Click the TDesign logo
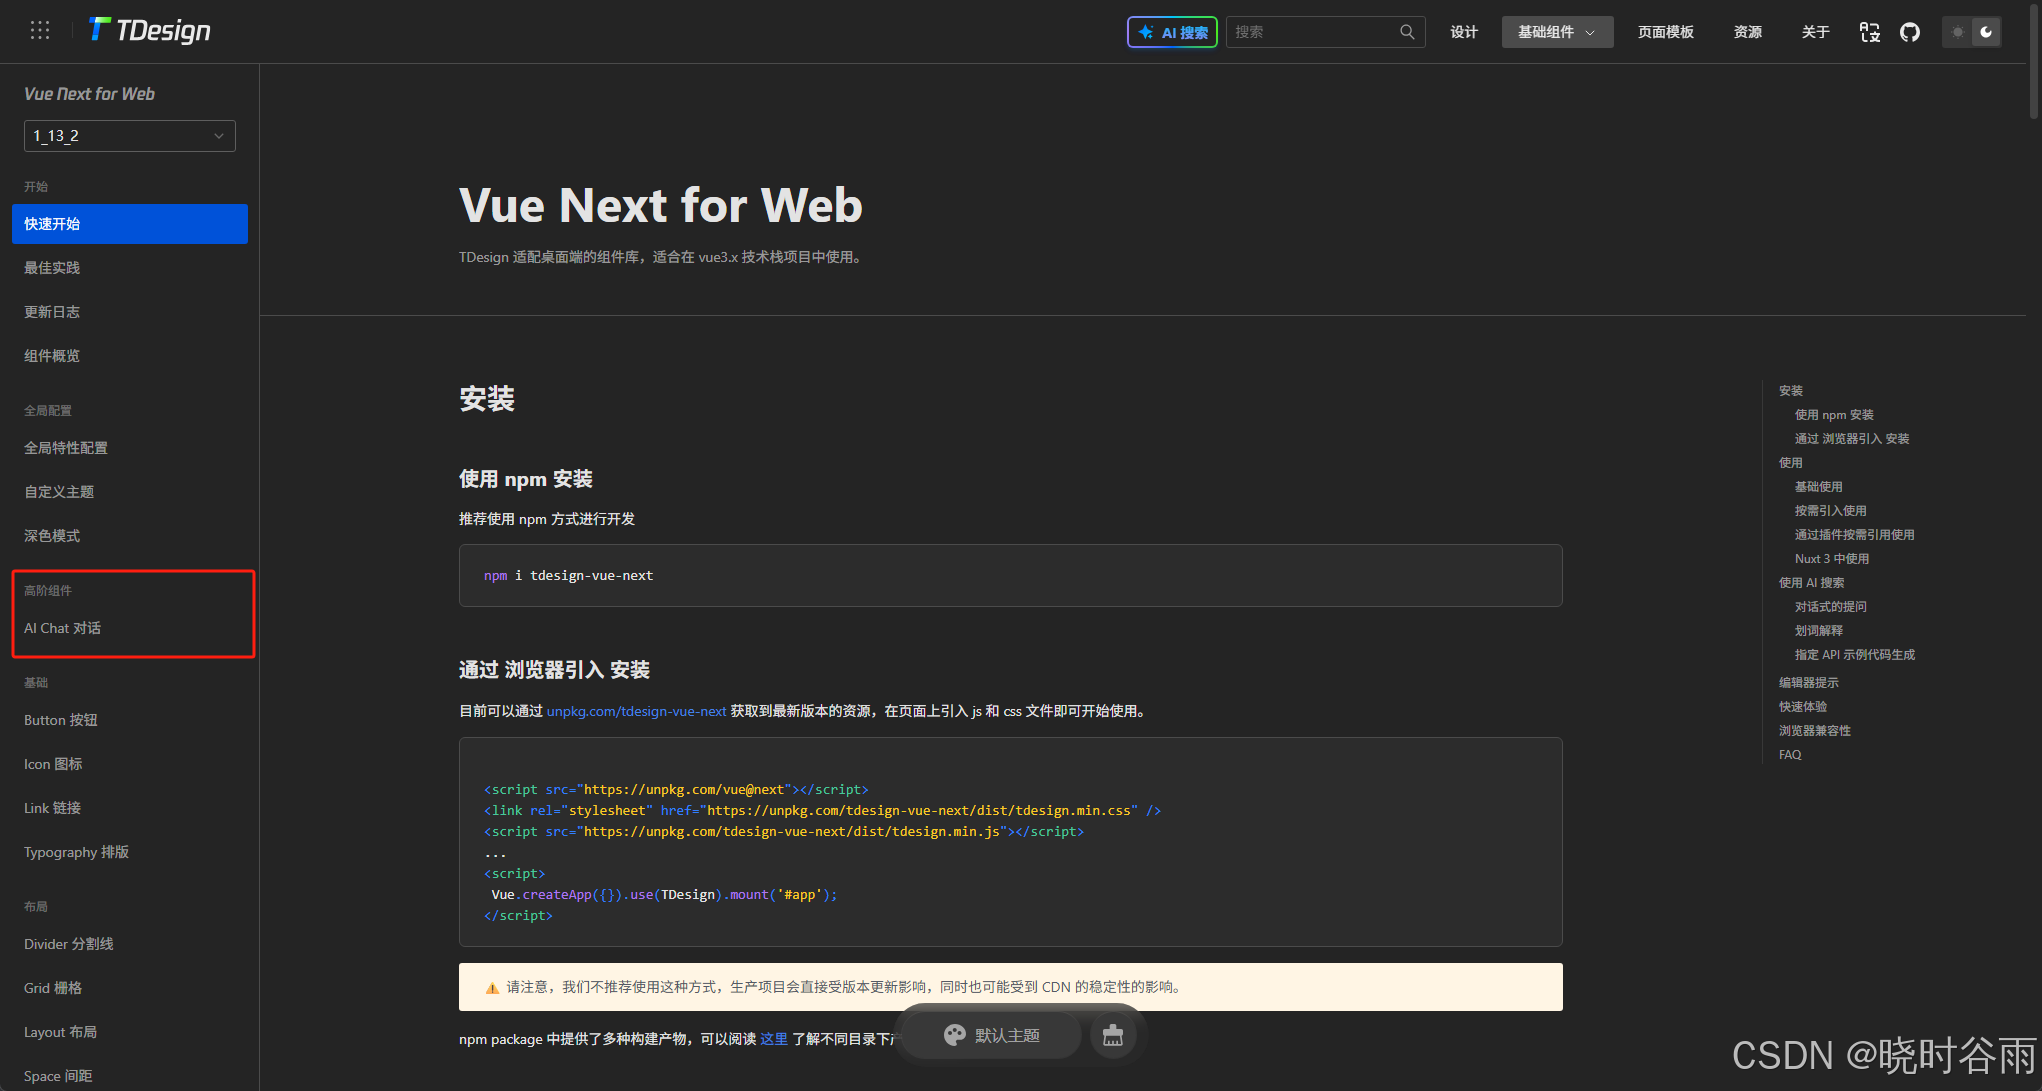The height and width of the screenshot is (1091, 2042). pos(151,31)
